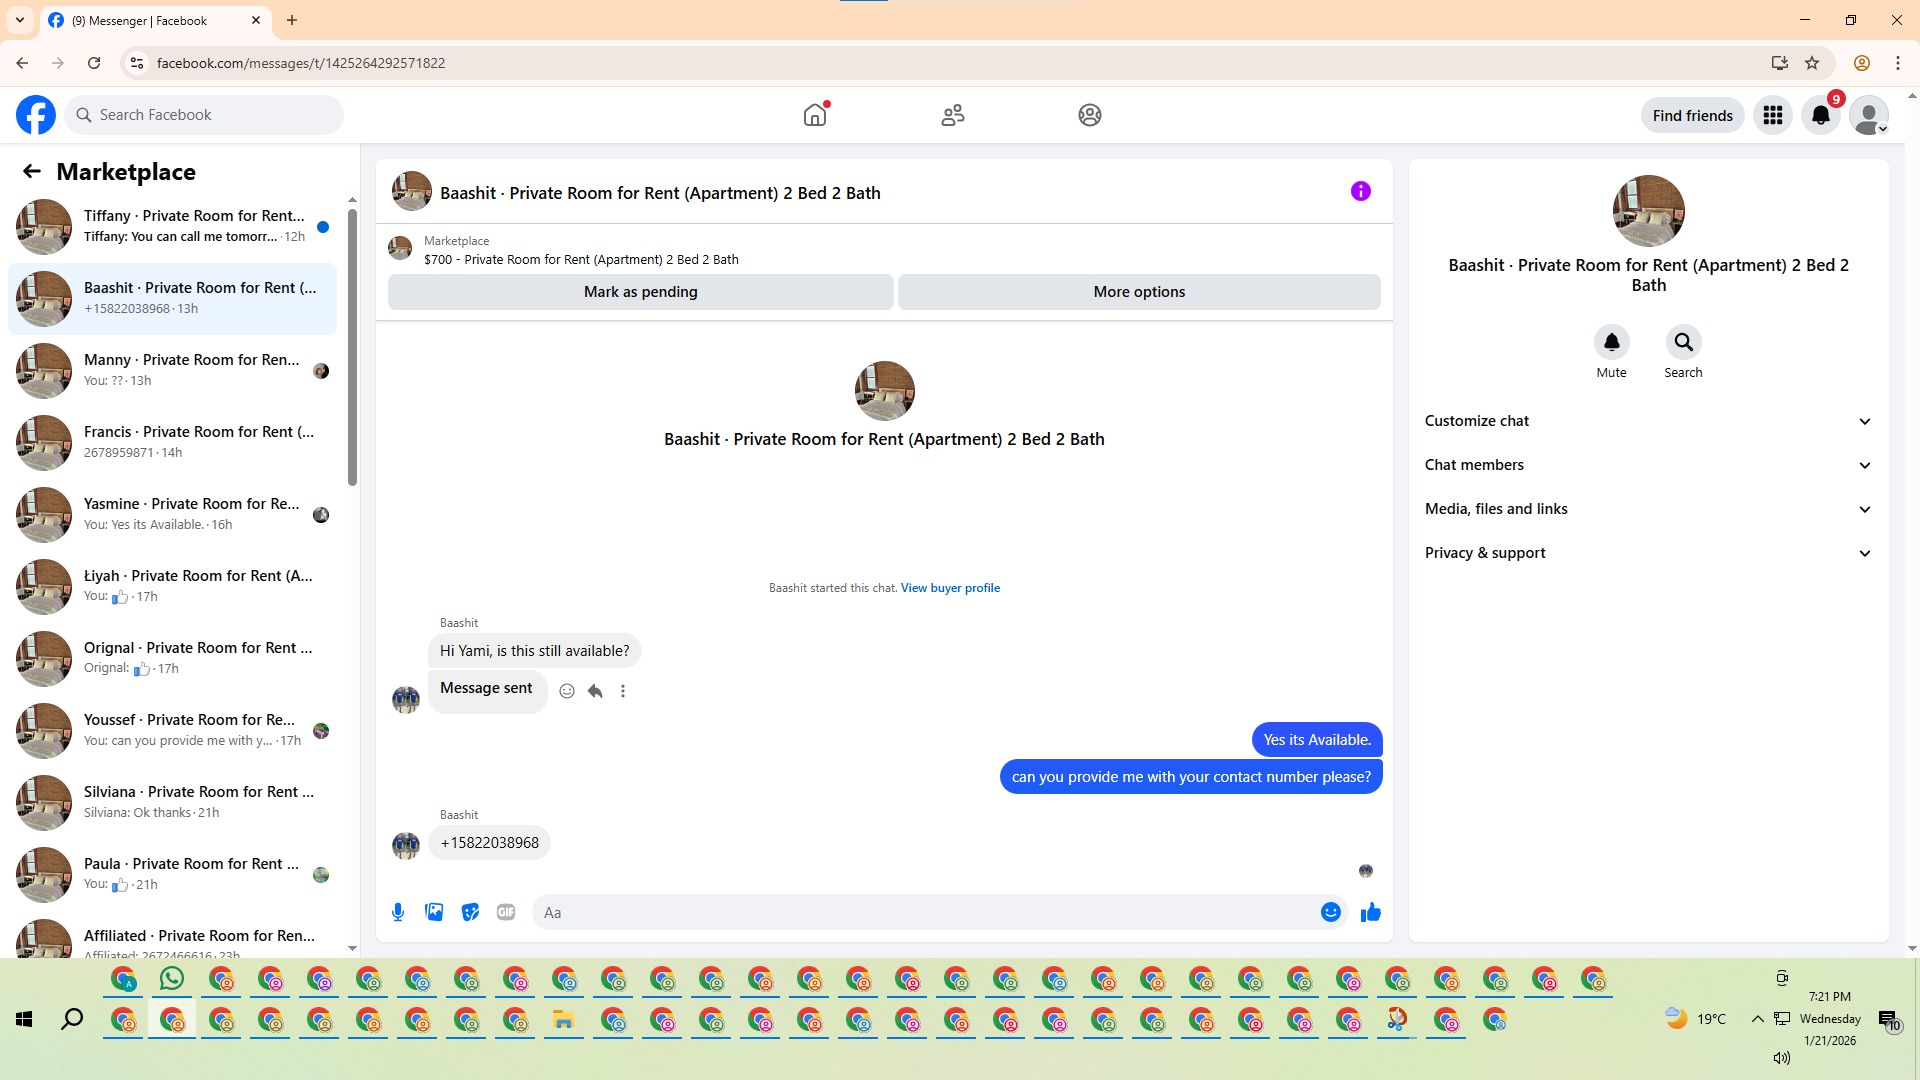Open WhatsApp from the Windows taskbar
This screenshot has height=1080, width=1920.
pyautogui.click(x=172, y=979)
